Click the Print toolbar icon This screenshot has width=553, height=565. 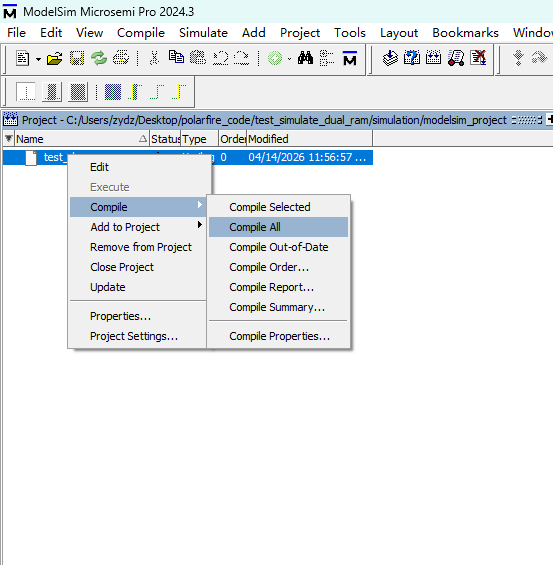121,58
